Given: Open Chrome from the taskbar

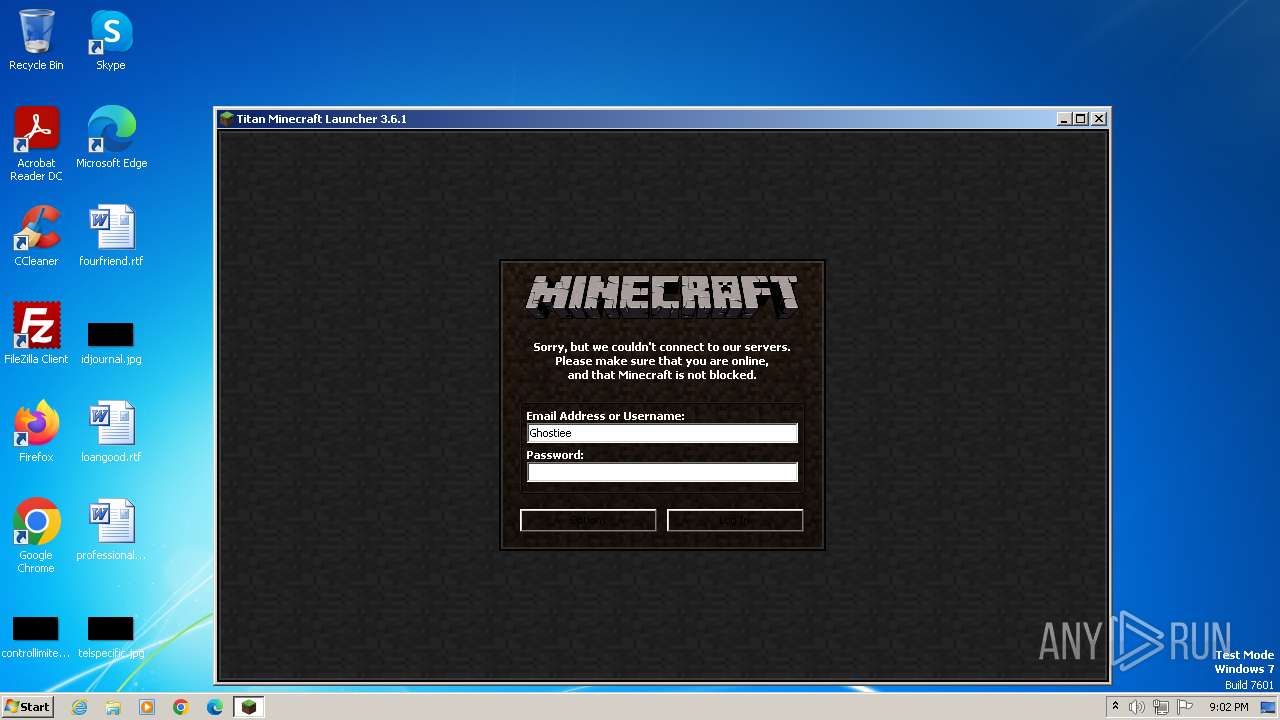Looking at the screenshot, I should point(181,707).
